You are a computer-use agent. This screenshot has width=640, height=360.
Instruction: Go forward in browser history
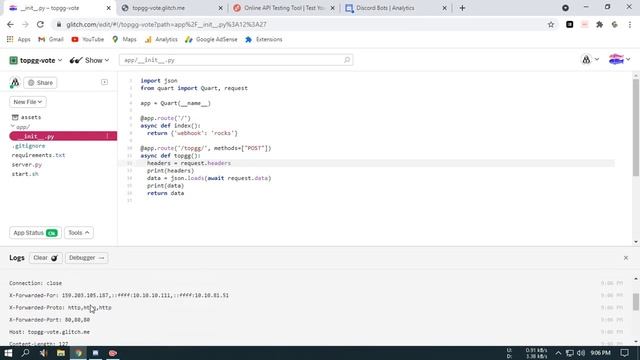point(25,24)
